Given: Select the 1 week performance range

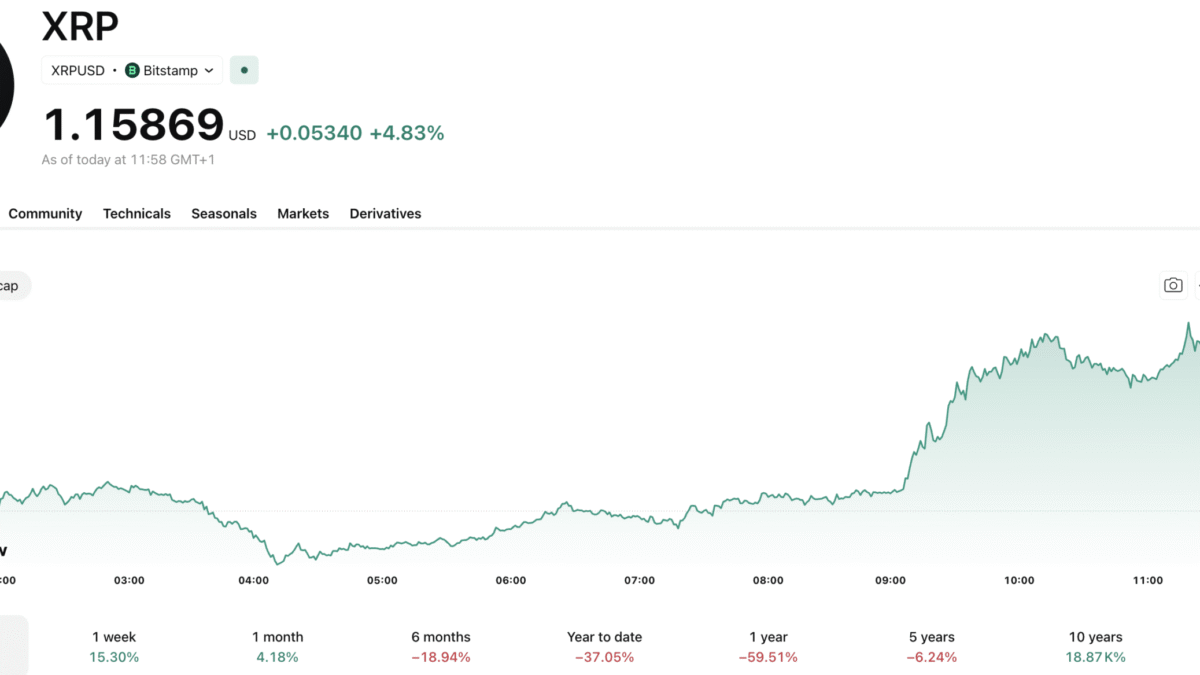Looking at the screenshot, I should coord(114,647).
